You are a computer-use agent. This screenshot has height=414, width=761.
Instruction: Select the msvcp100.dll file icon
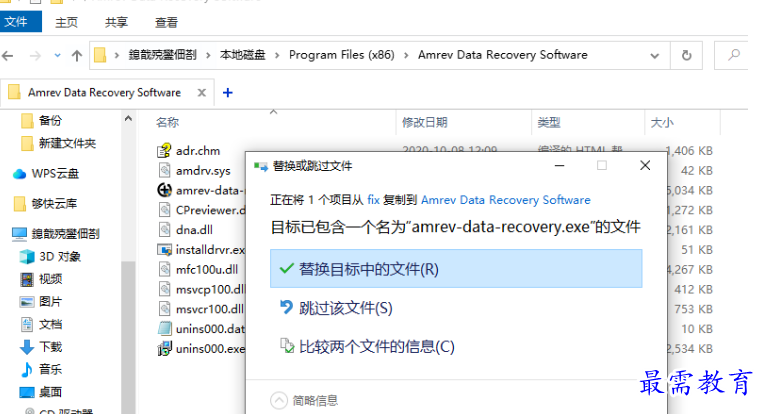click(165, 289)
